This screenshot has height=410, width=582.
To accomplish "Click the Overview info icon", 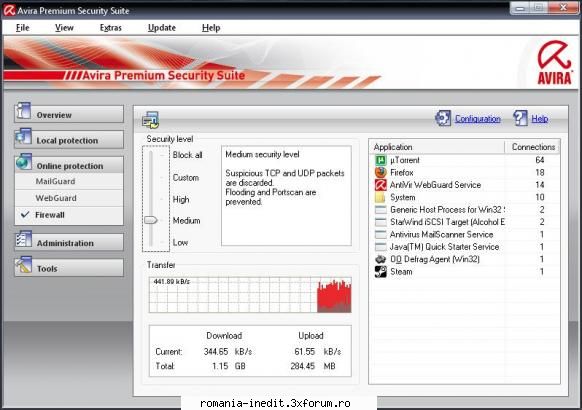I will click(23, 111).
